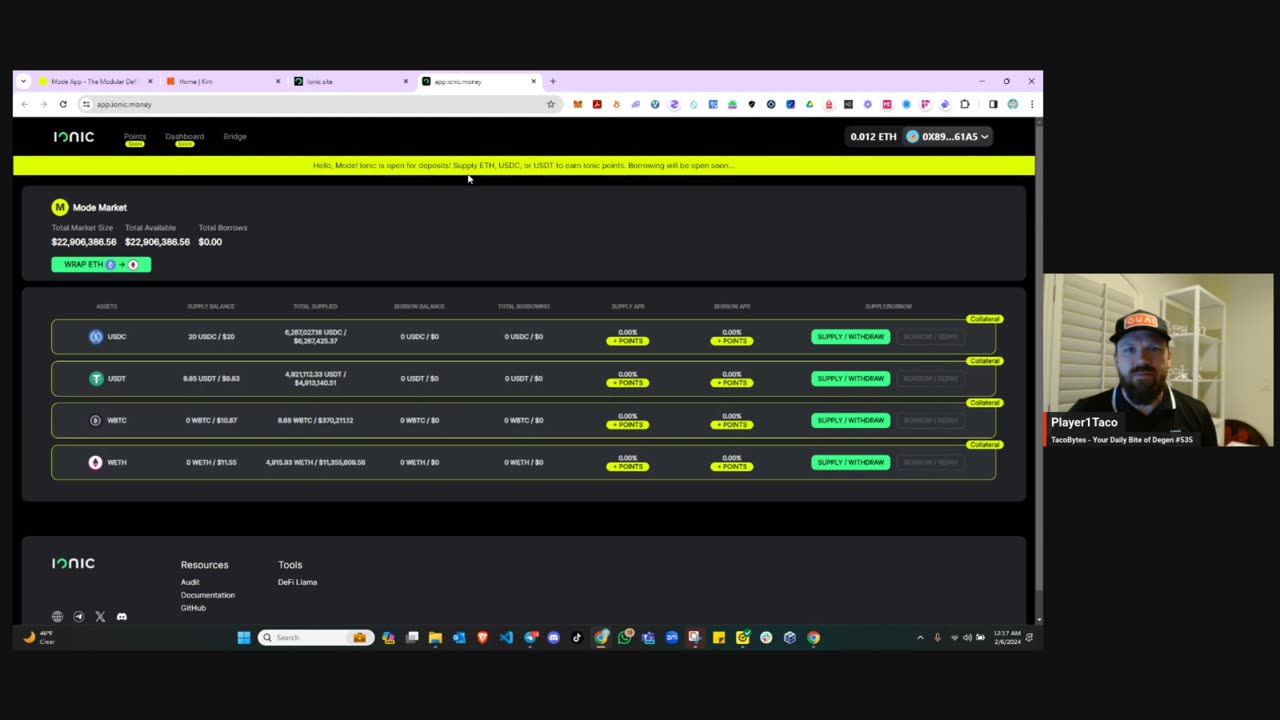Open the GitHub link in footer
The width and height of the screenshot is (1280, 720).
[x=193, y=608]
